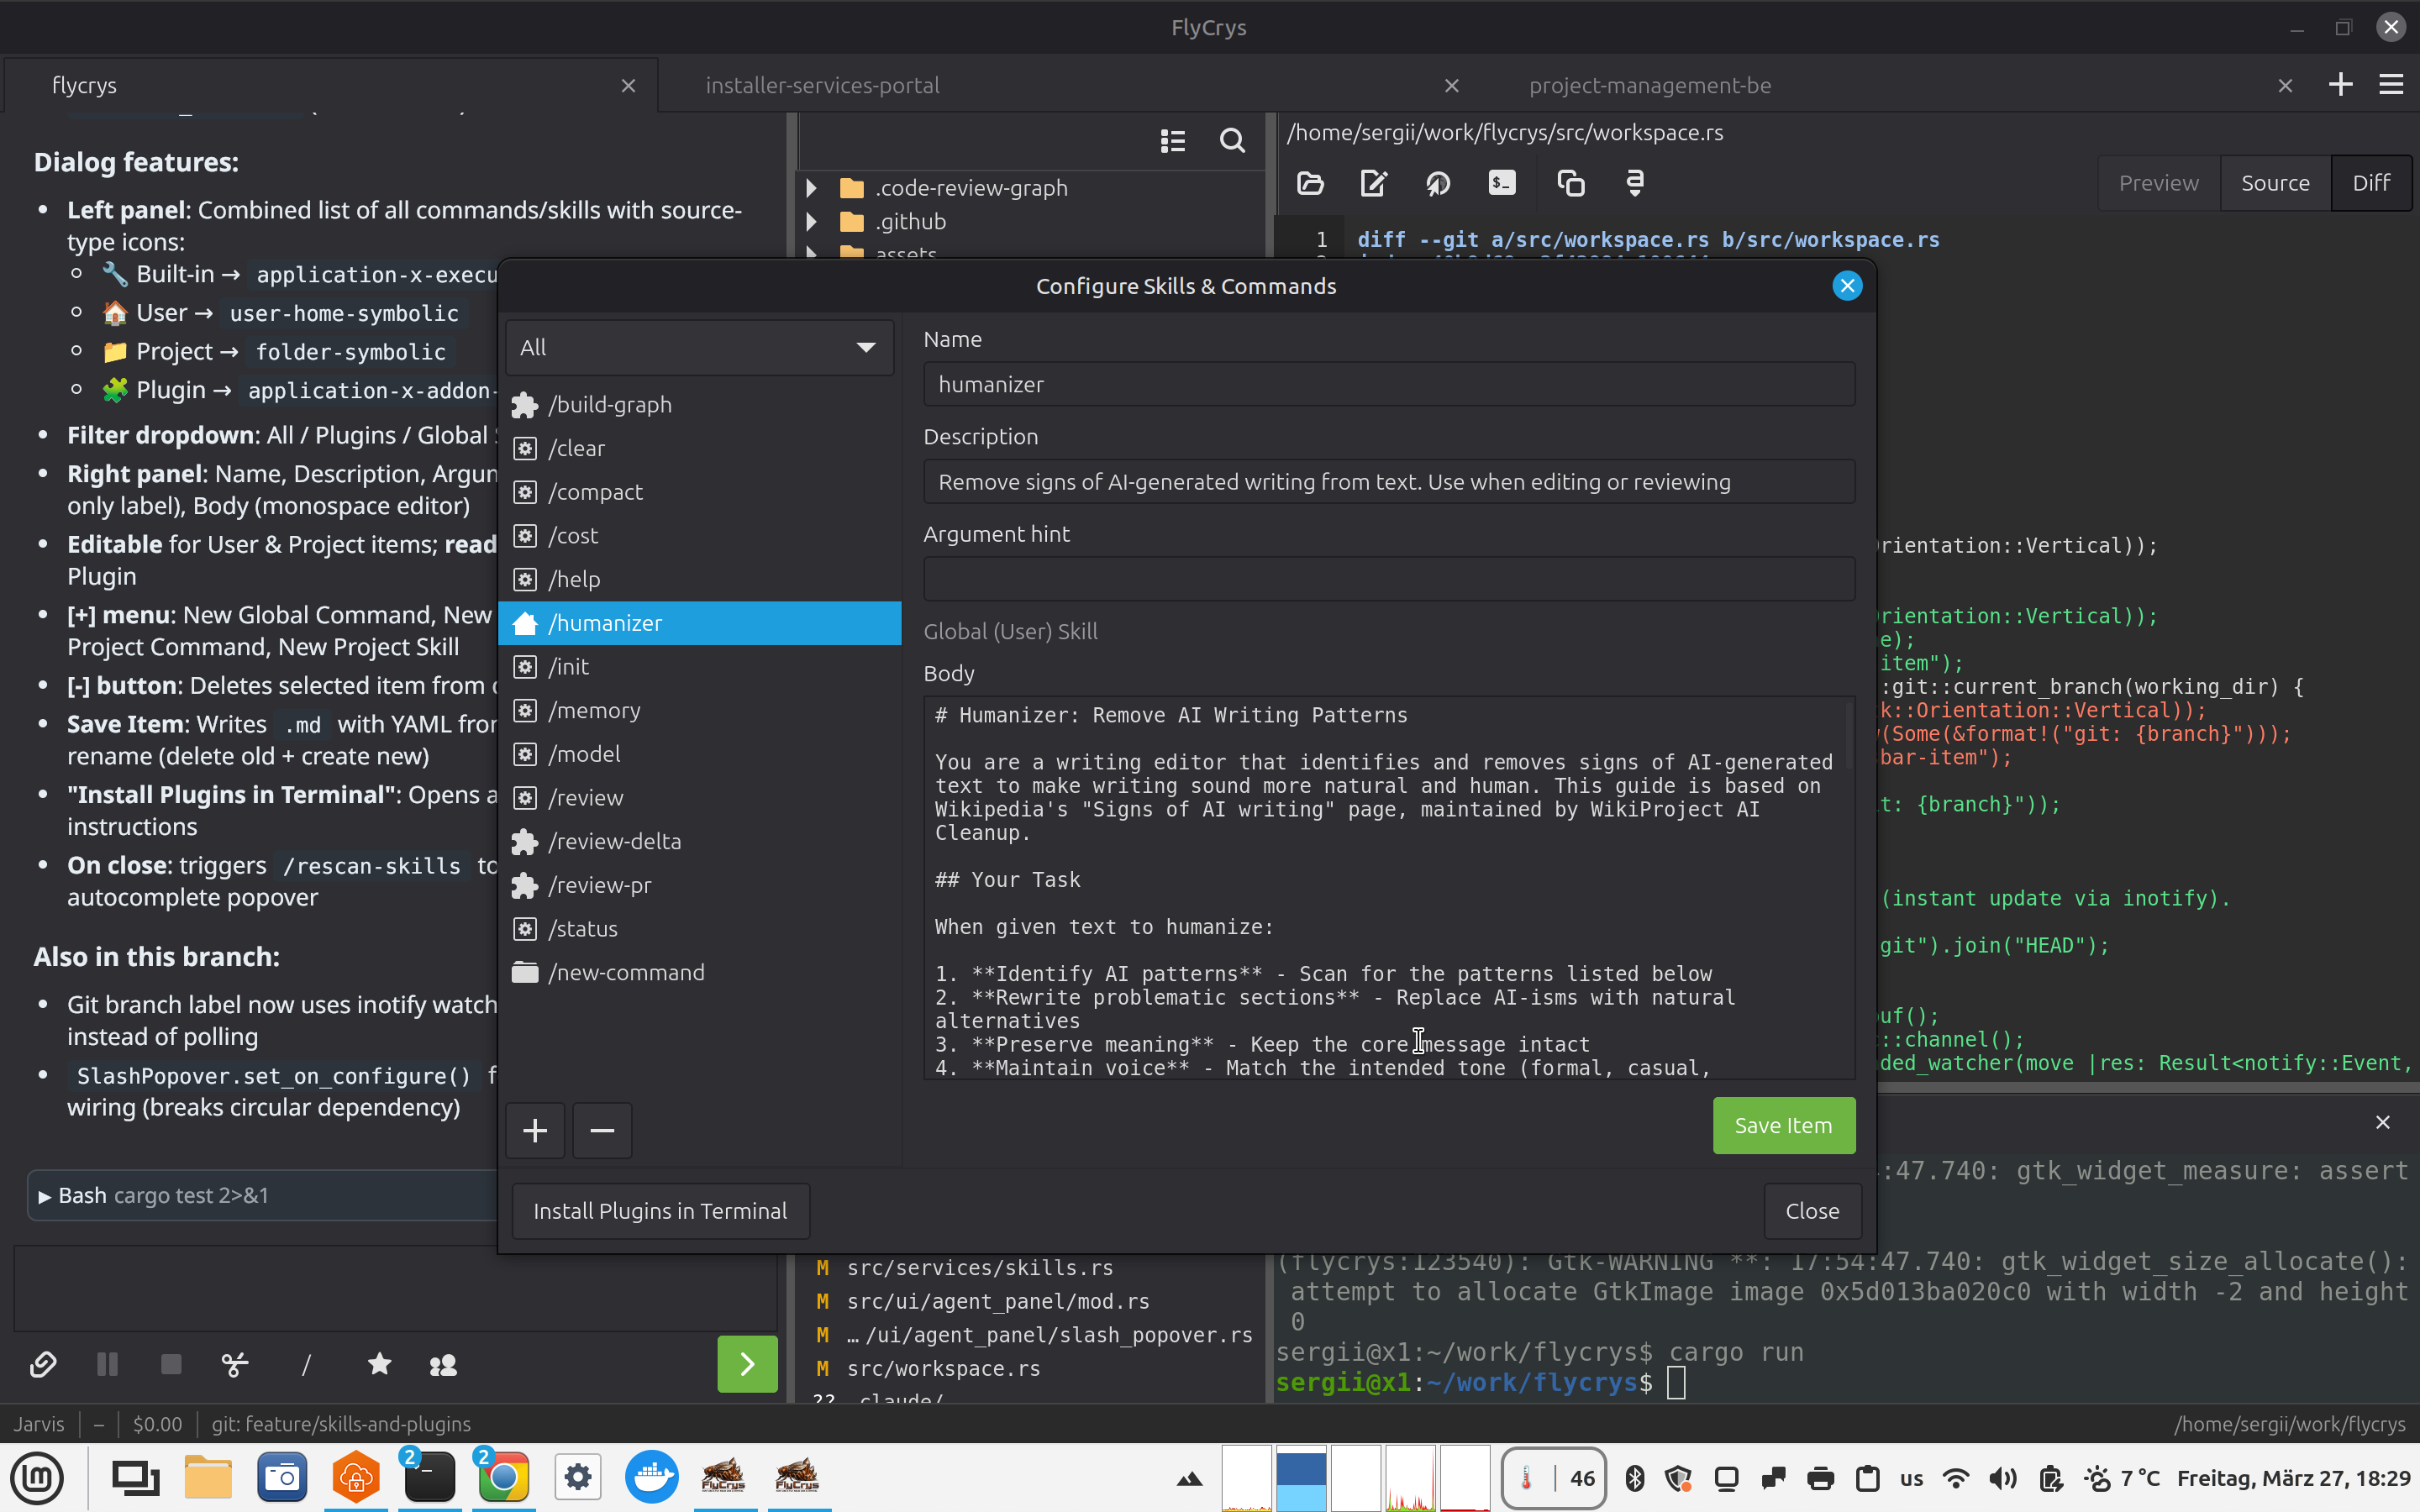This screenshot has width=2420, height=1512.
Task: Click the terminal icon in editor toolbar
Action: pyautogui.click(x=1502, y=183)
